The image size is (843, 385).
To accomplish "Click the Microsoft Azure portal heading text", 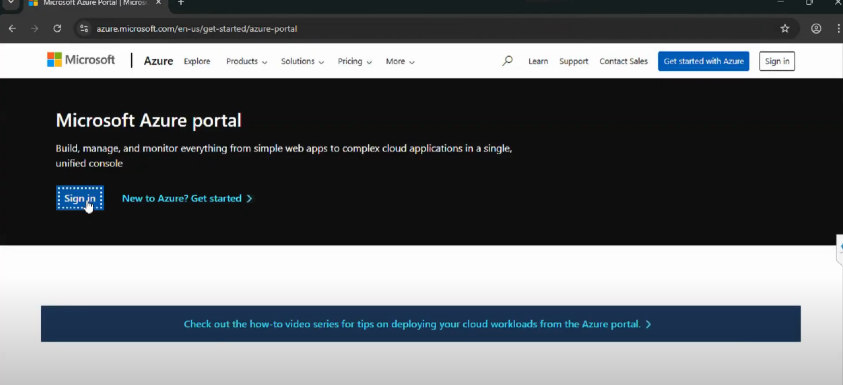I will pos(148,120).
